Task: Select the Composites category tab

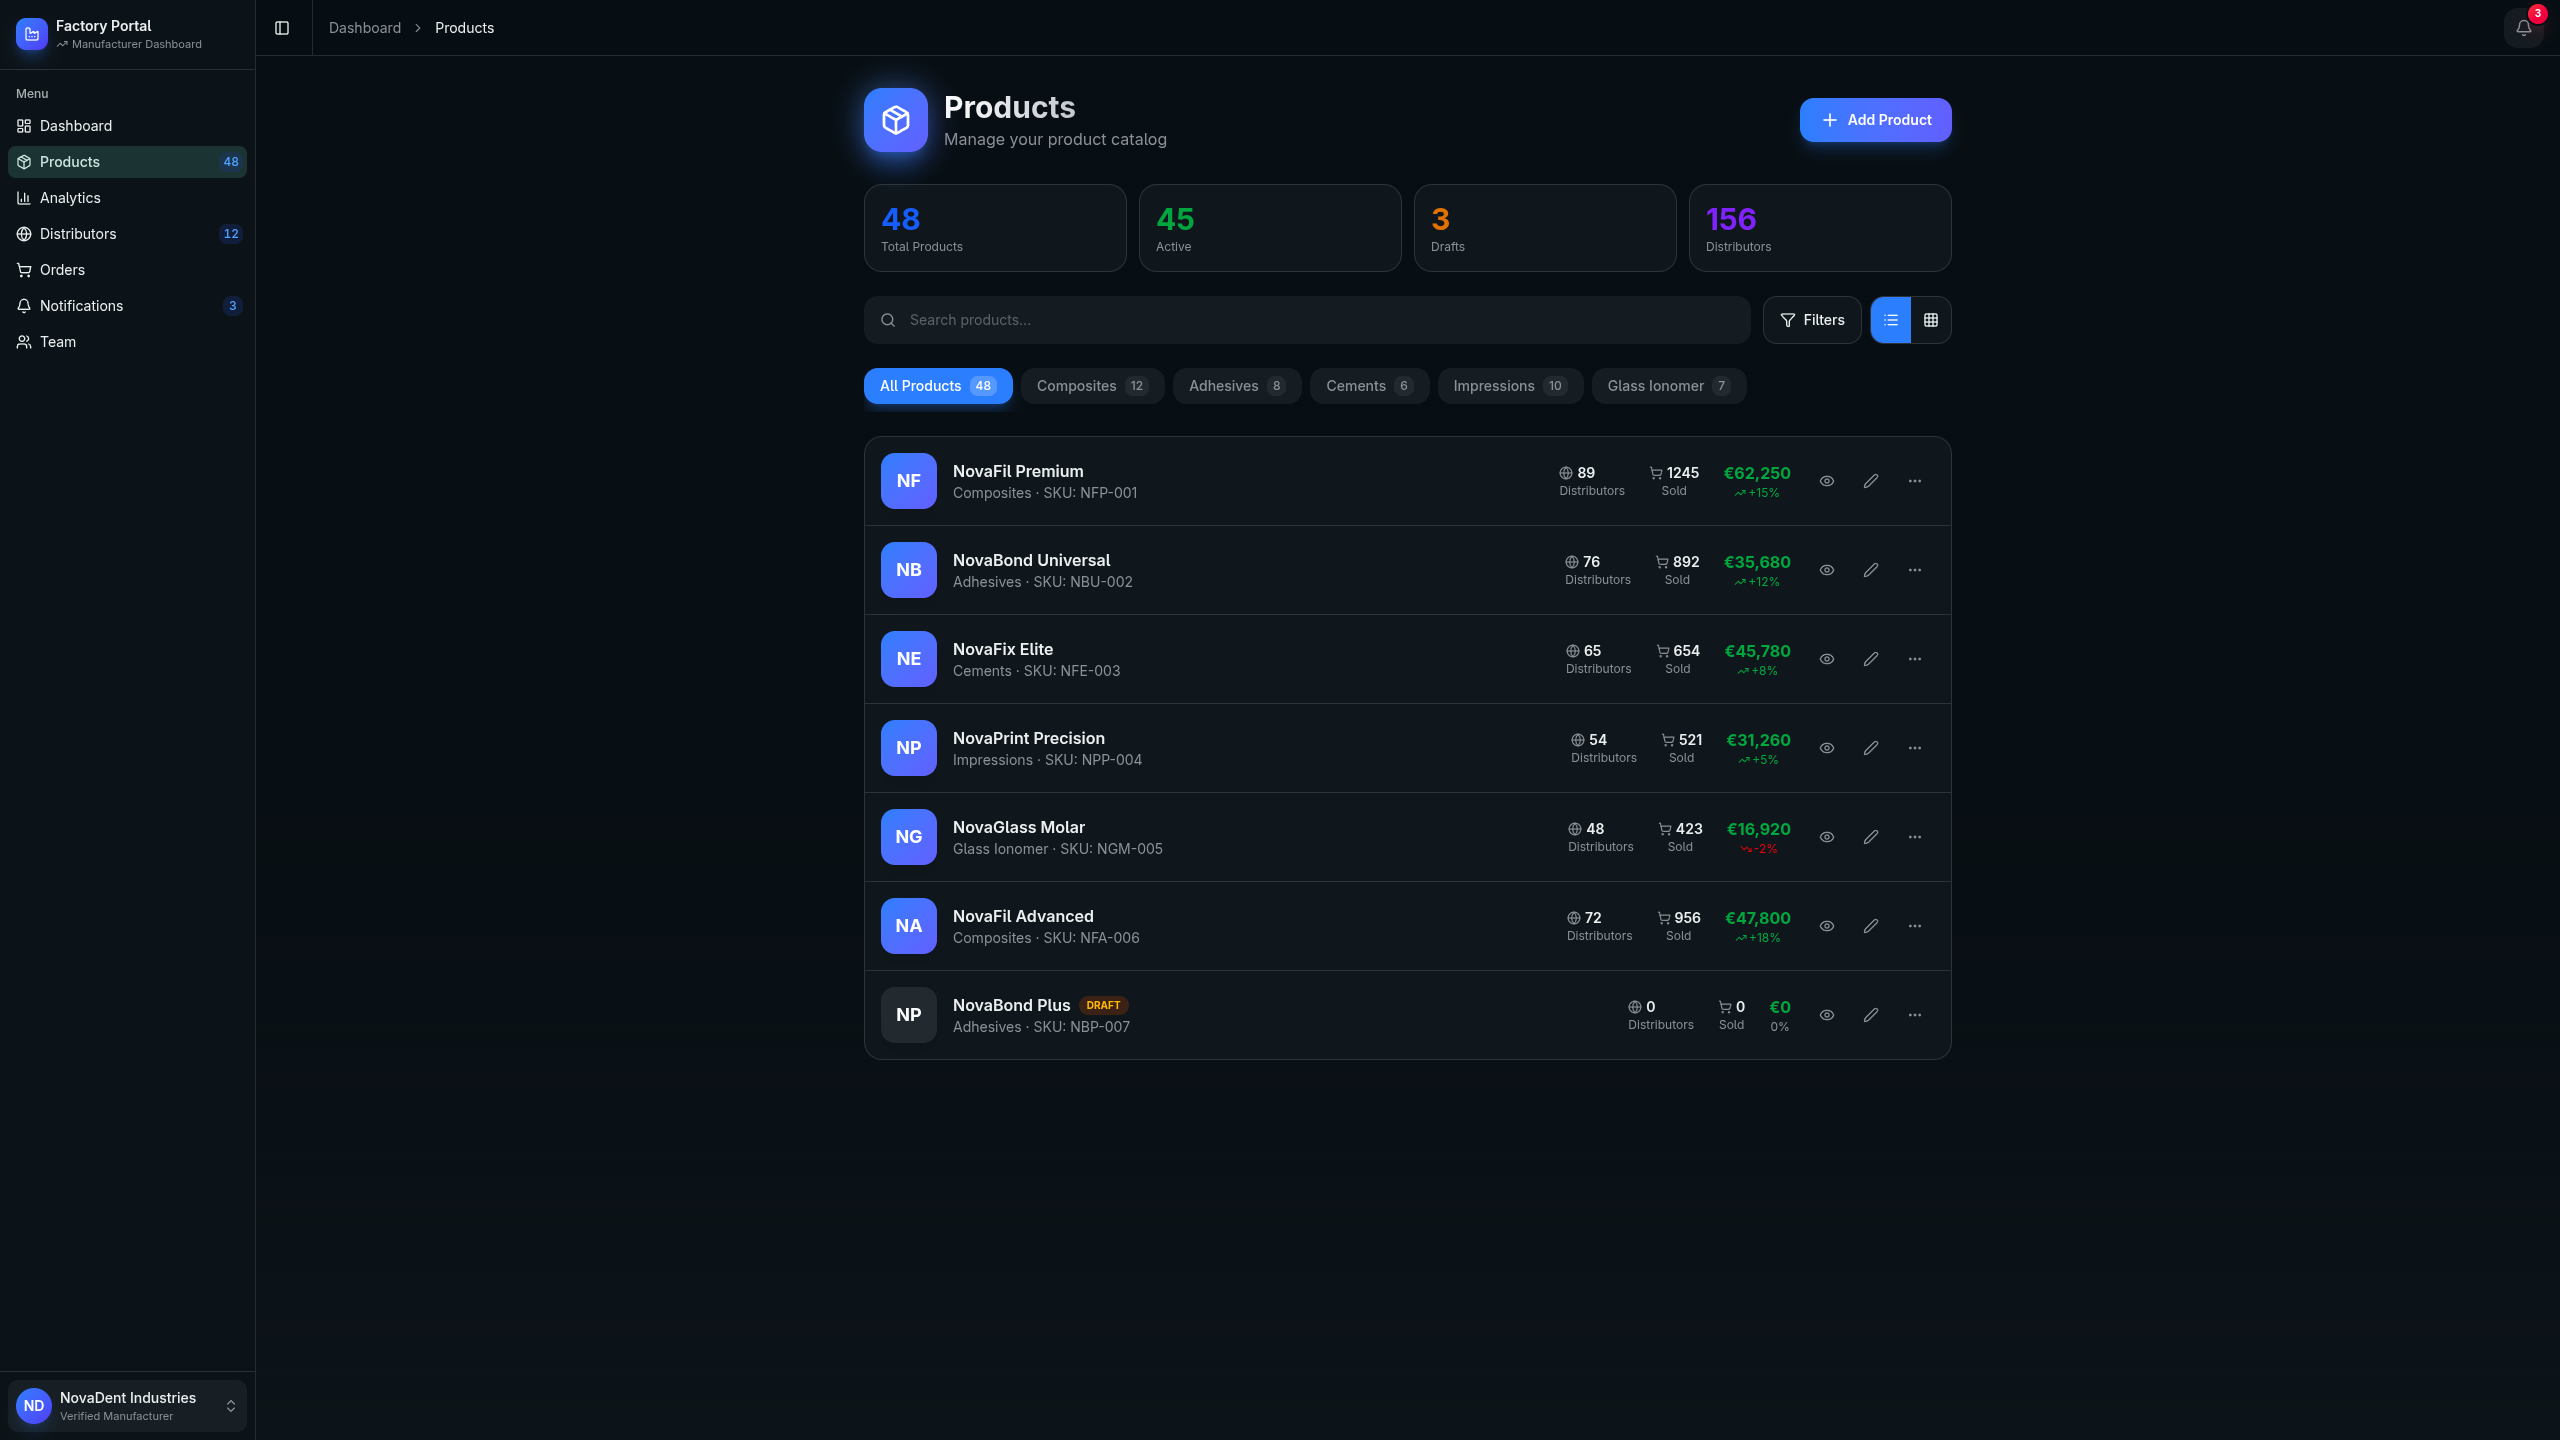Action: click(x=1092, y=386)
